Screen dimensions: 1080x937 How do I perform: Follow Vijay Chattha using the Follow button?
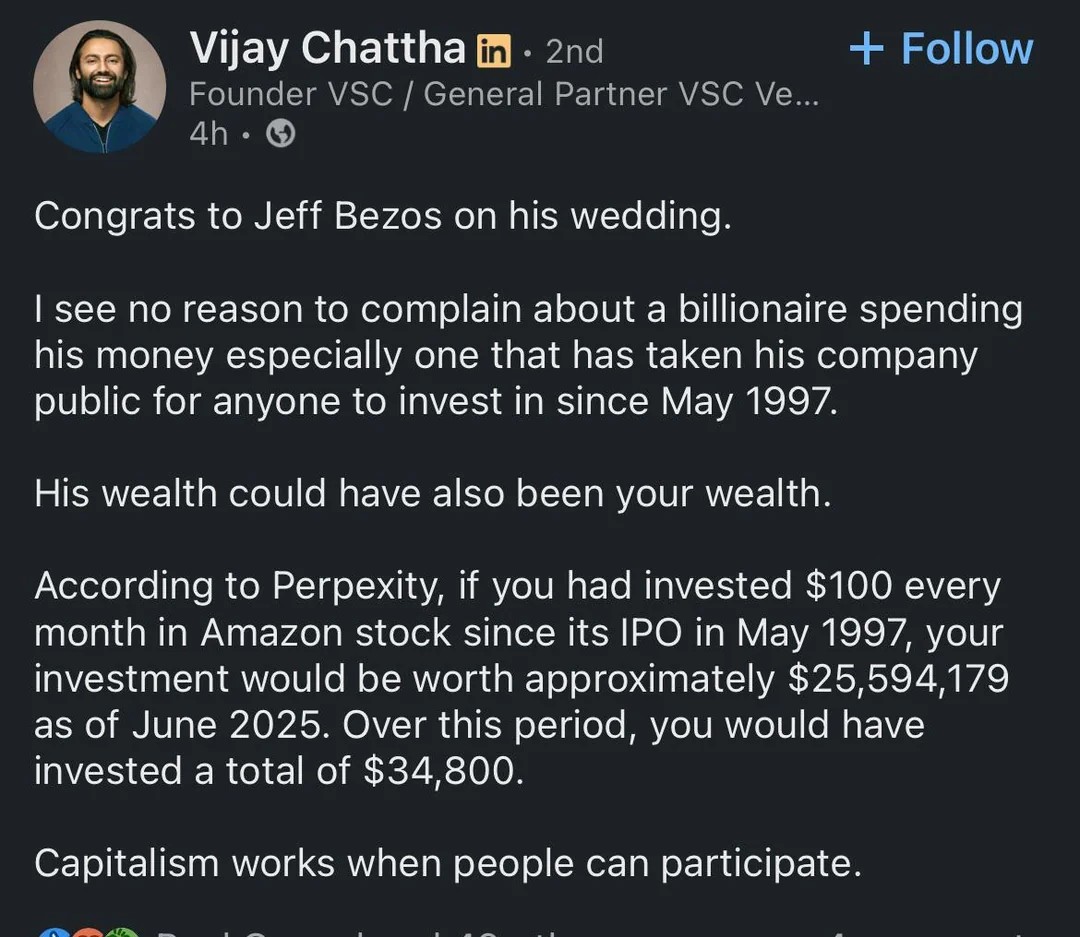point(940,47)
